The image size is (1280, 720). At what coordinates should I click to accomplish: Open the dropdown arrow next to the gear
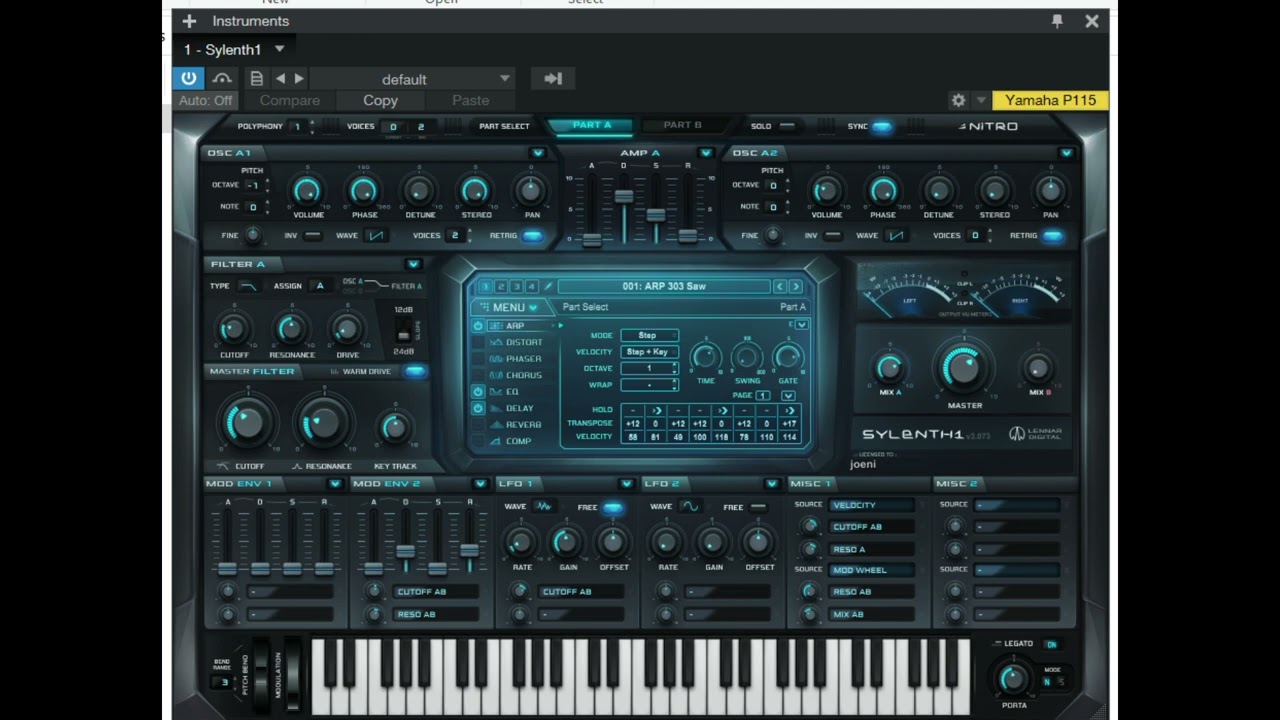[x=981, y=100]
